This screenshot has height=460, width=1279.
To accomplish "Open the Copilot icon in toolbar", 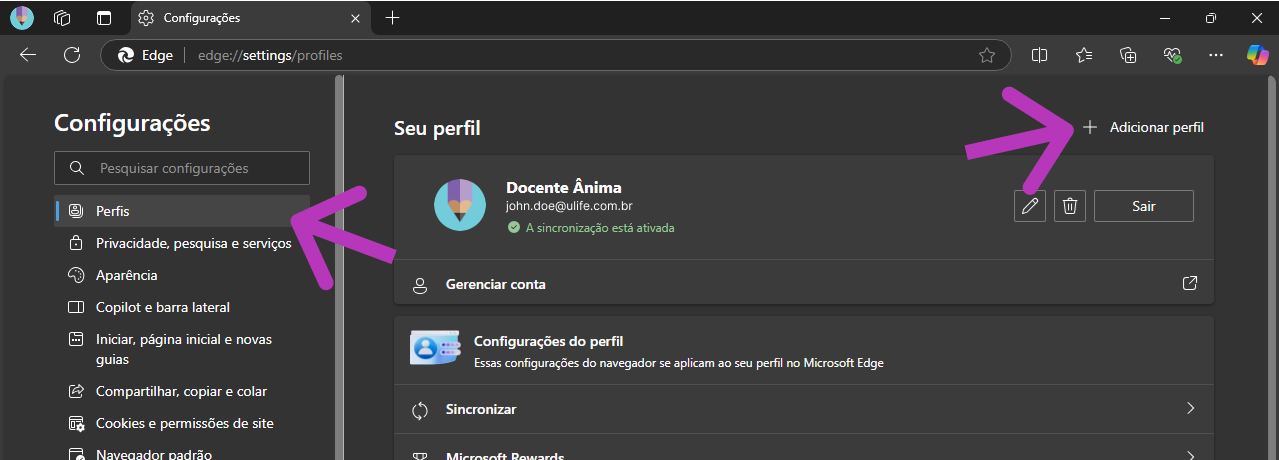I will (1257, 55).
